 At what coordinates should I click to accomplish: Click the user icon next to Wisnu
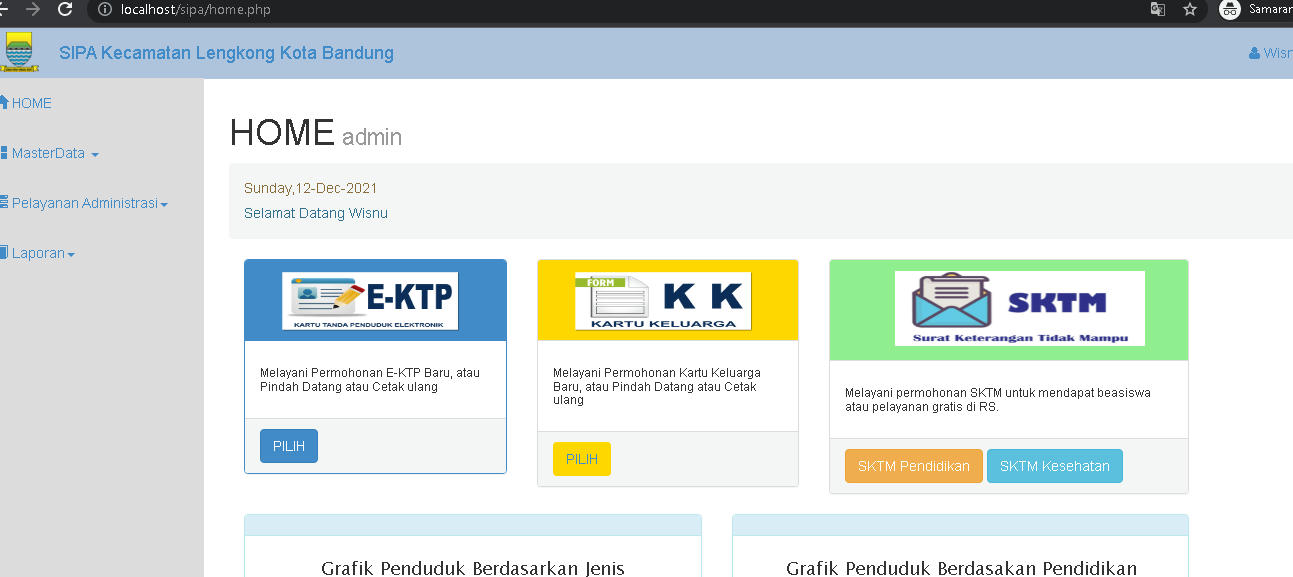(1254, 52)
